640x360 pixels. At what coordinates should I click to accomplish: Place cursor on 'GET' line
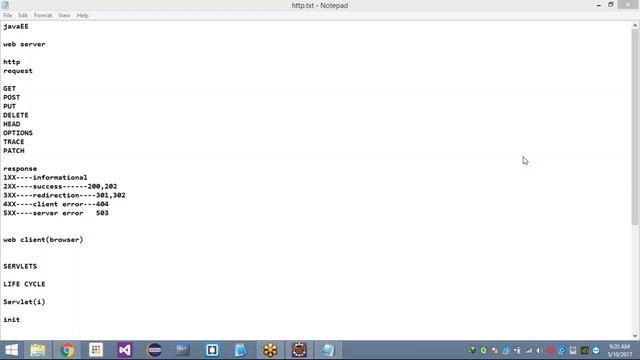9,89
